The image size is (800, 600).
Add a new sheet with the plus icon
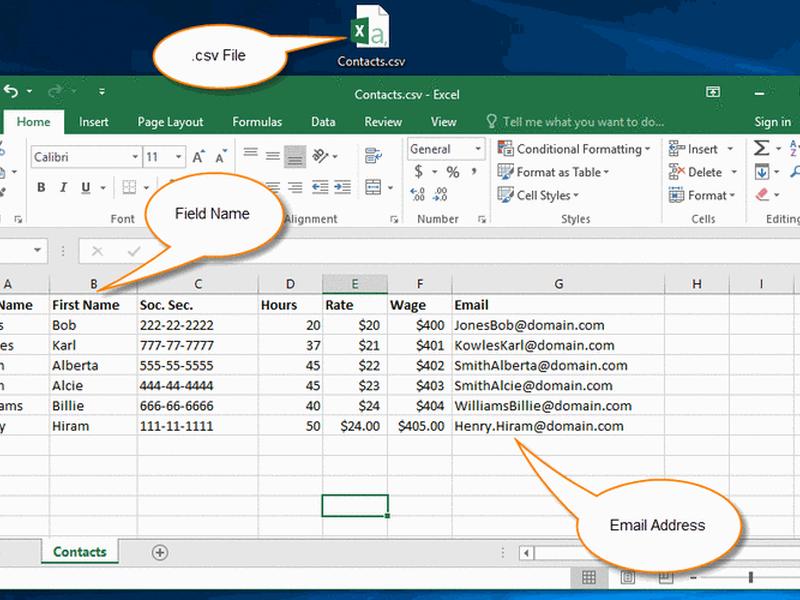(160, 553)
